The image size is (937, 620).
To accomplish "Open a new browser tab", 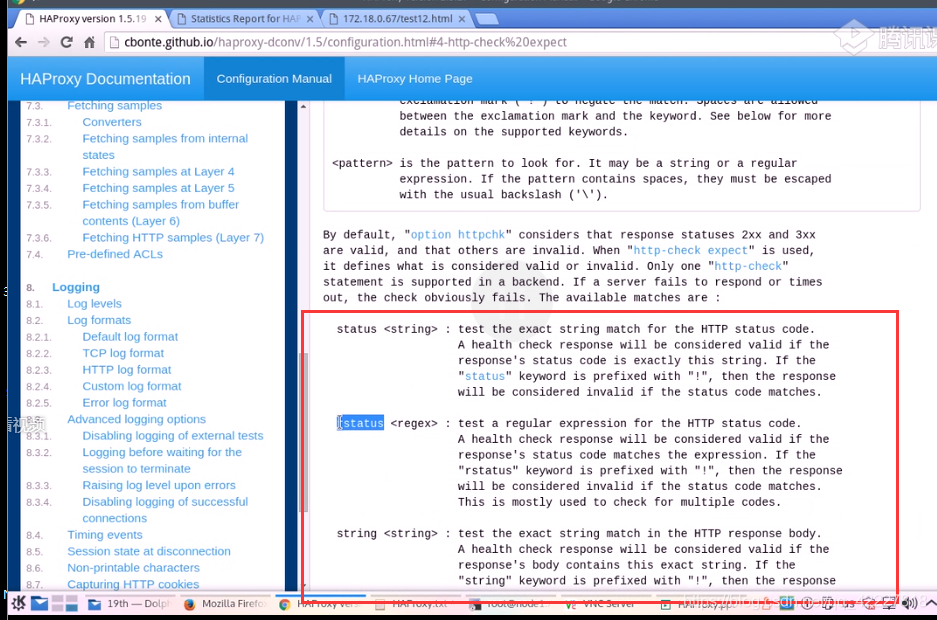I will click(486, 19).
